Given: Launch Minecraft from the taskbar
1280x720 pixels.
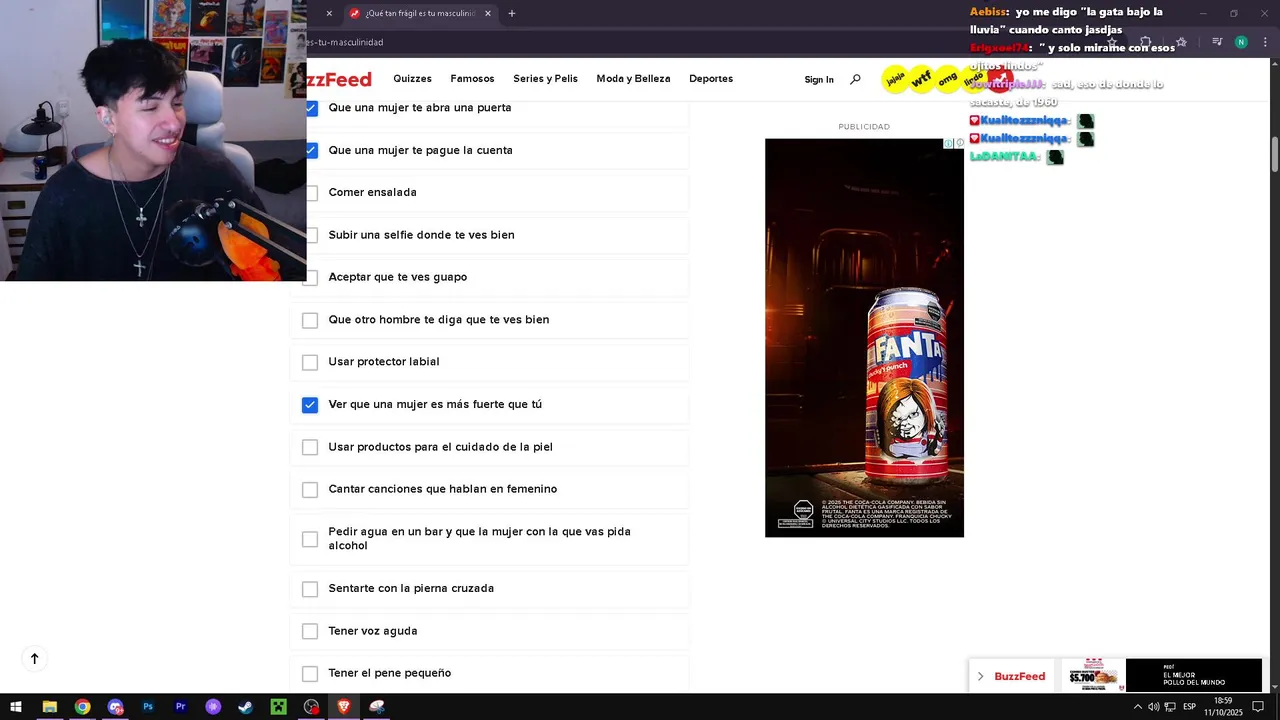Looking at the screenshot, I should pyautogui.click(x=278, y=707).
